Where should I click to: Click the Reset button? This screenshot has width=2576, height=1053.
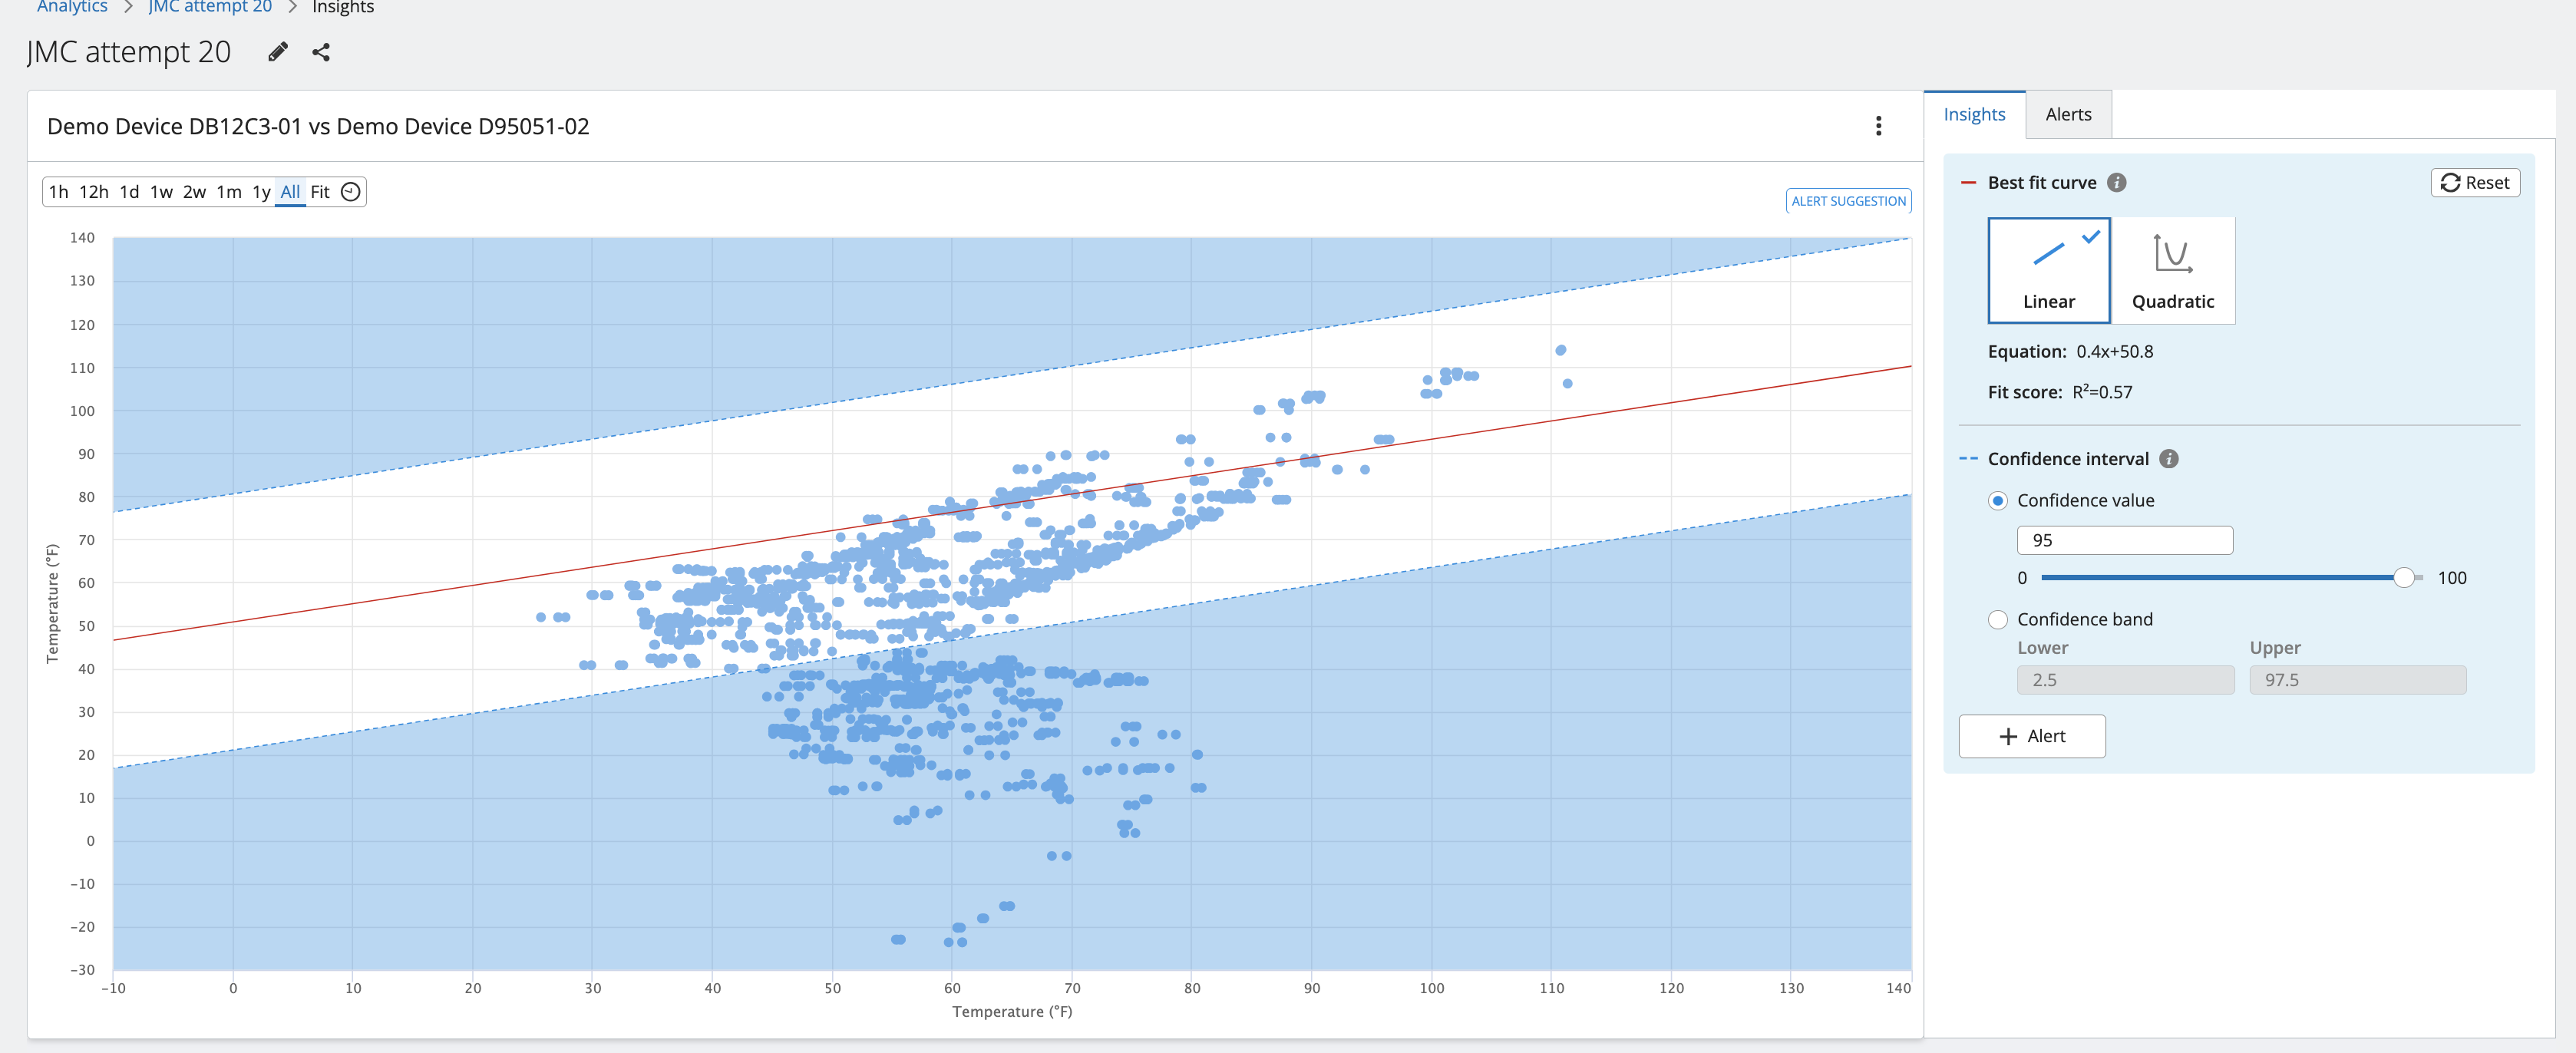pos(2475,183)
